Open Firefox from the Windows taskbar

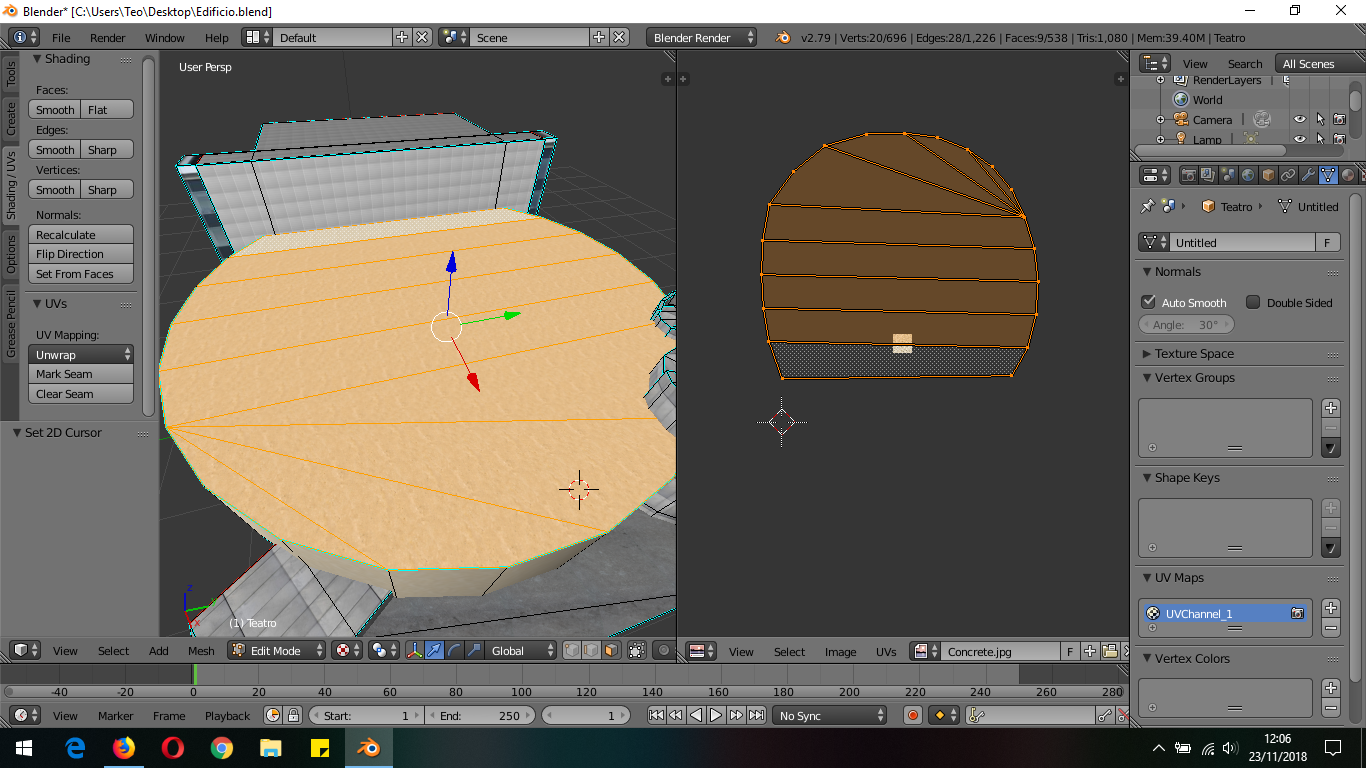point(124,747)
